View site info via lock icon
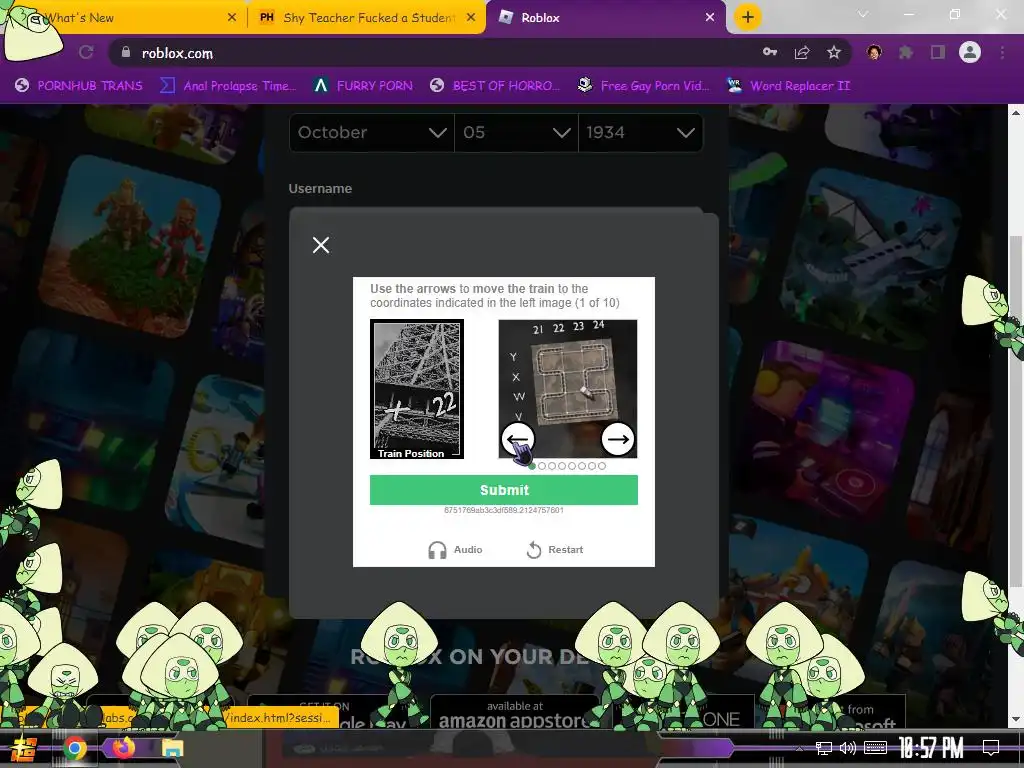1024x768 pixels. [125, 52]
